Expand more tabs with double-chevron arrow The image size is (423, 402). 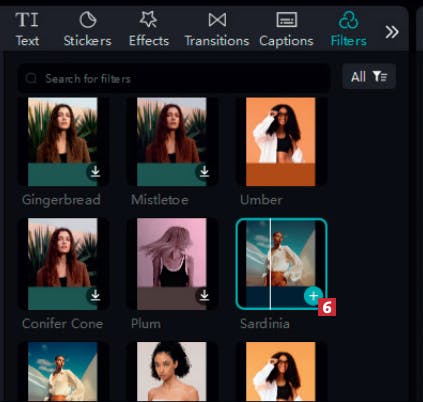tap(392, 32)
